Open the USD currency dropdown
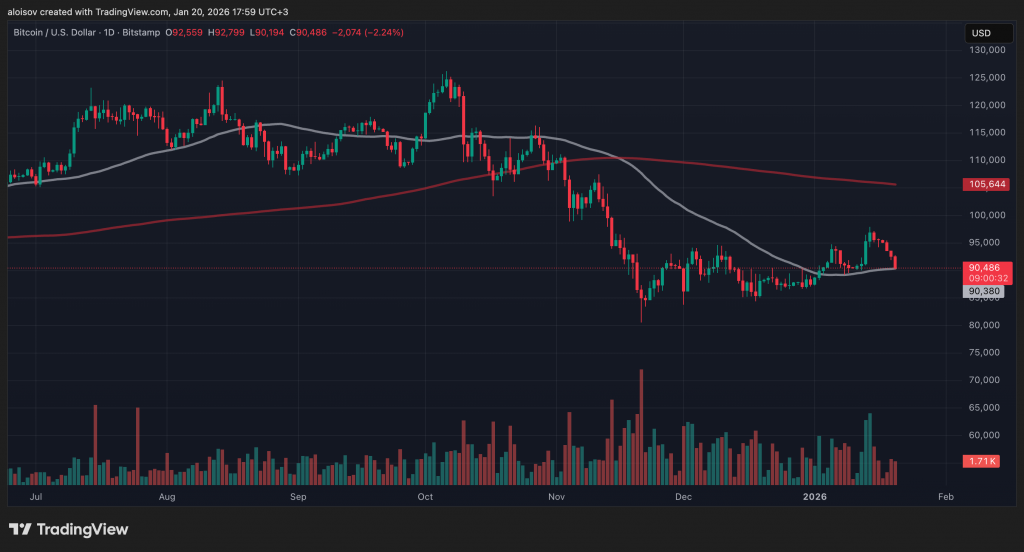The height and width of the screenshot is (552, 1024). [x=980, y=34]
